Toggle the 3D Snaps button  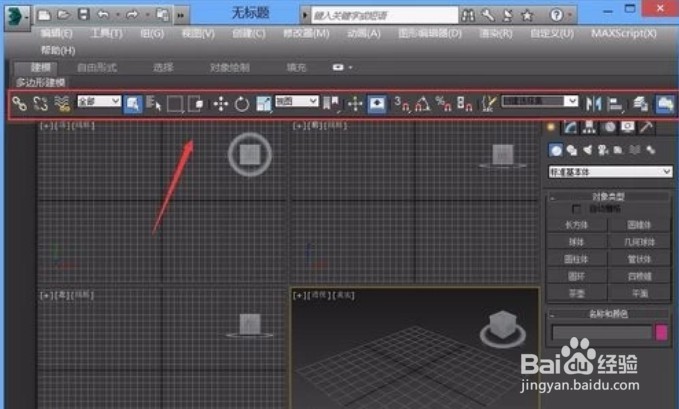[x=402, y=104]
